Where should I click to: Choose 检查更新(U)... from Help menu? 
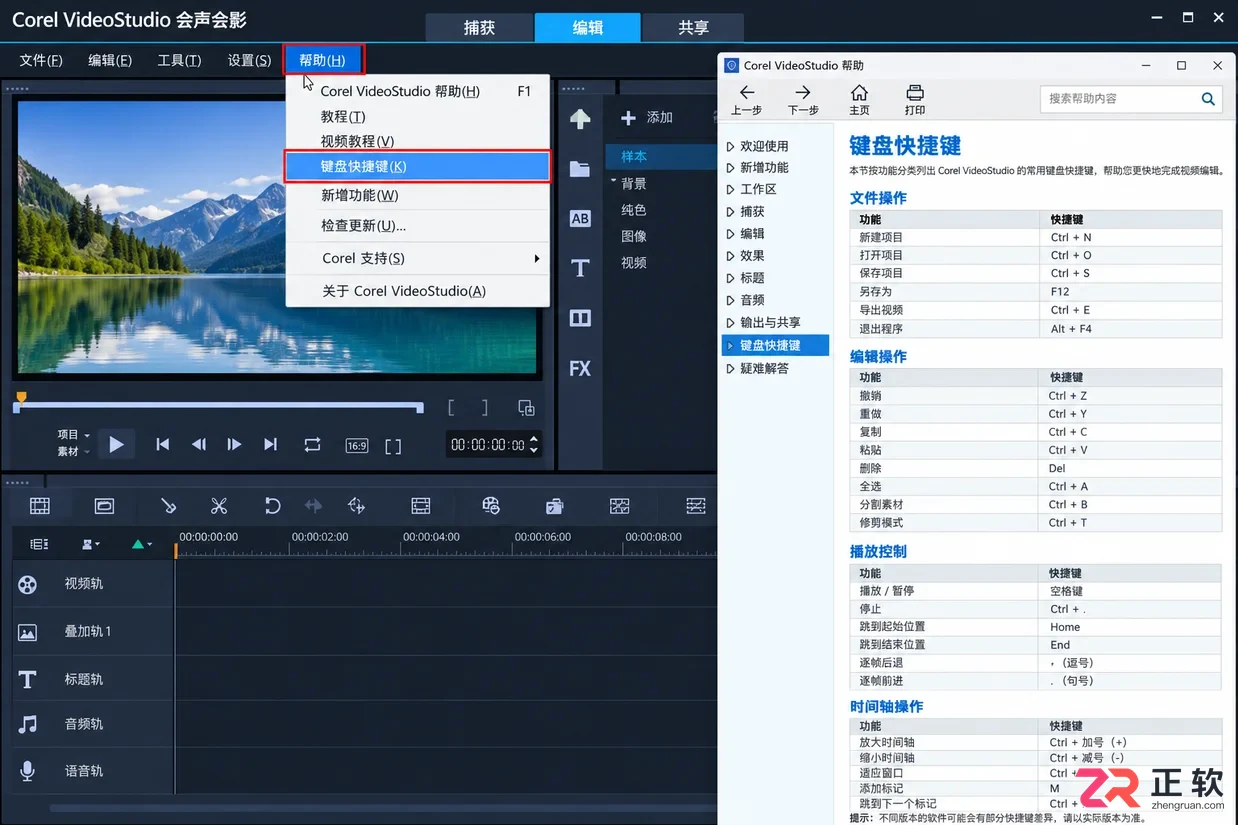pos(418,225)
